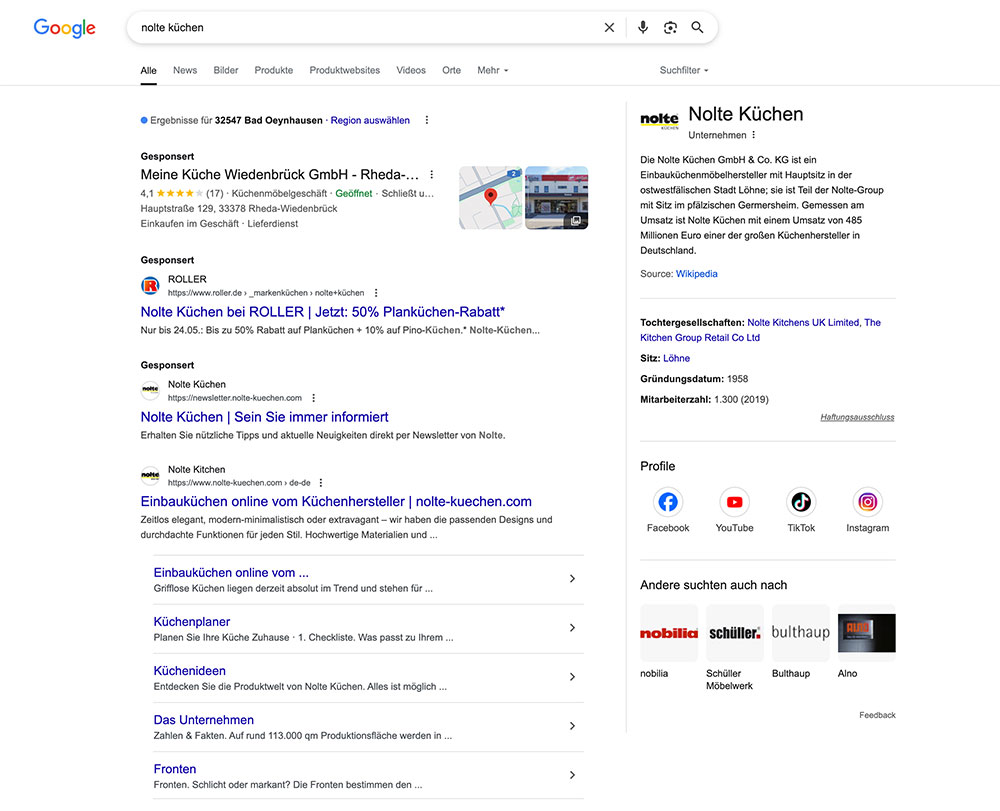Click the 'Mitarbeiterzahl: 1.300 (2019)' text
Image resolution: width=1000 pixels, height=811 pixels.
704,400
